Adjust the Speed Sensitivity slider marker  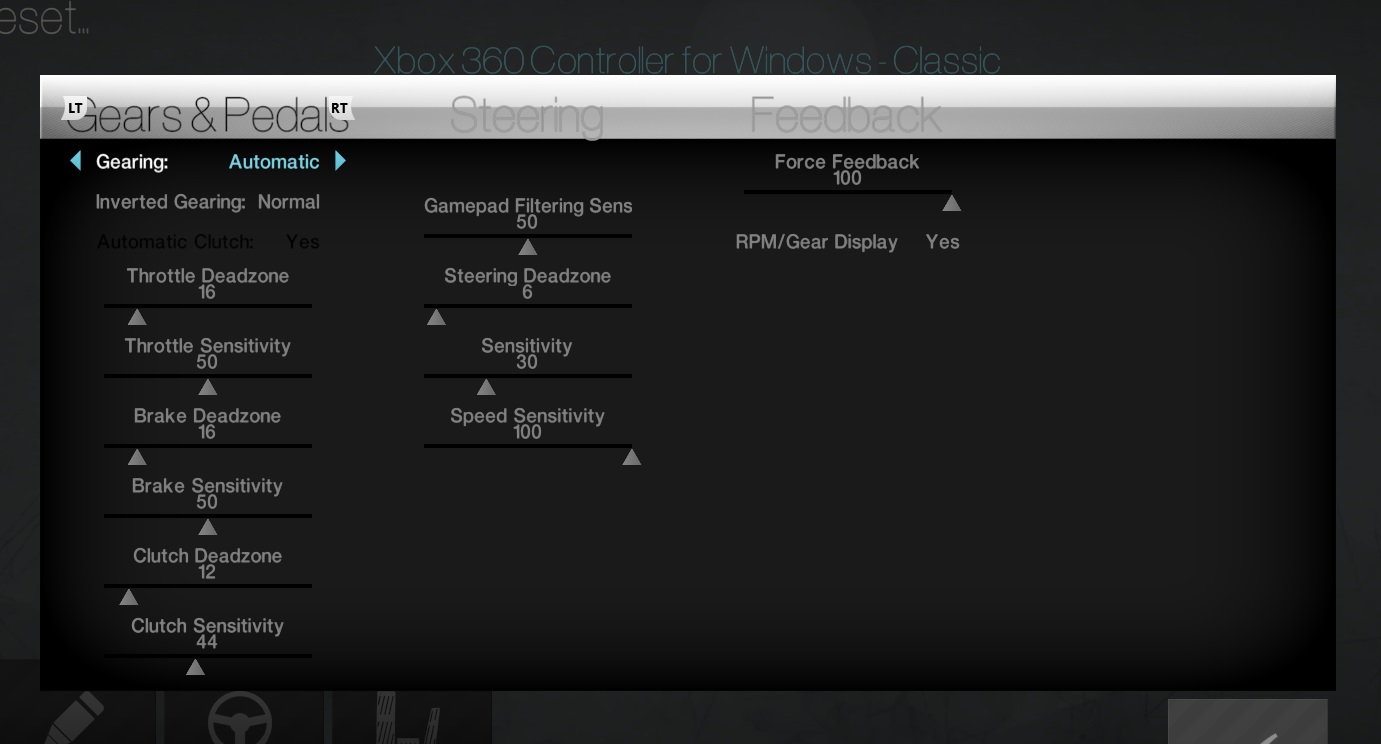click(631, 458)
